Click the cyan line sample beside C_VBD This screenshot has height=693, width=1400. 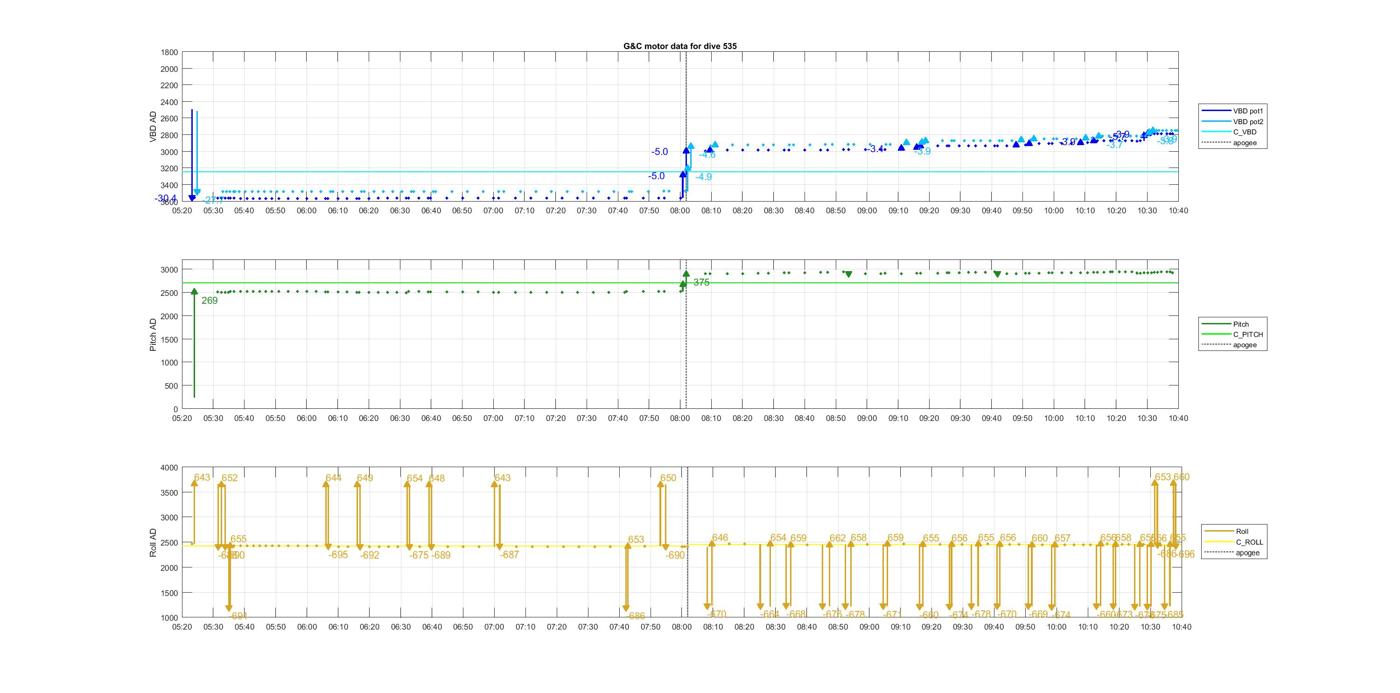[x=1217, y=132]
